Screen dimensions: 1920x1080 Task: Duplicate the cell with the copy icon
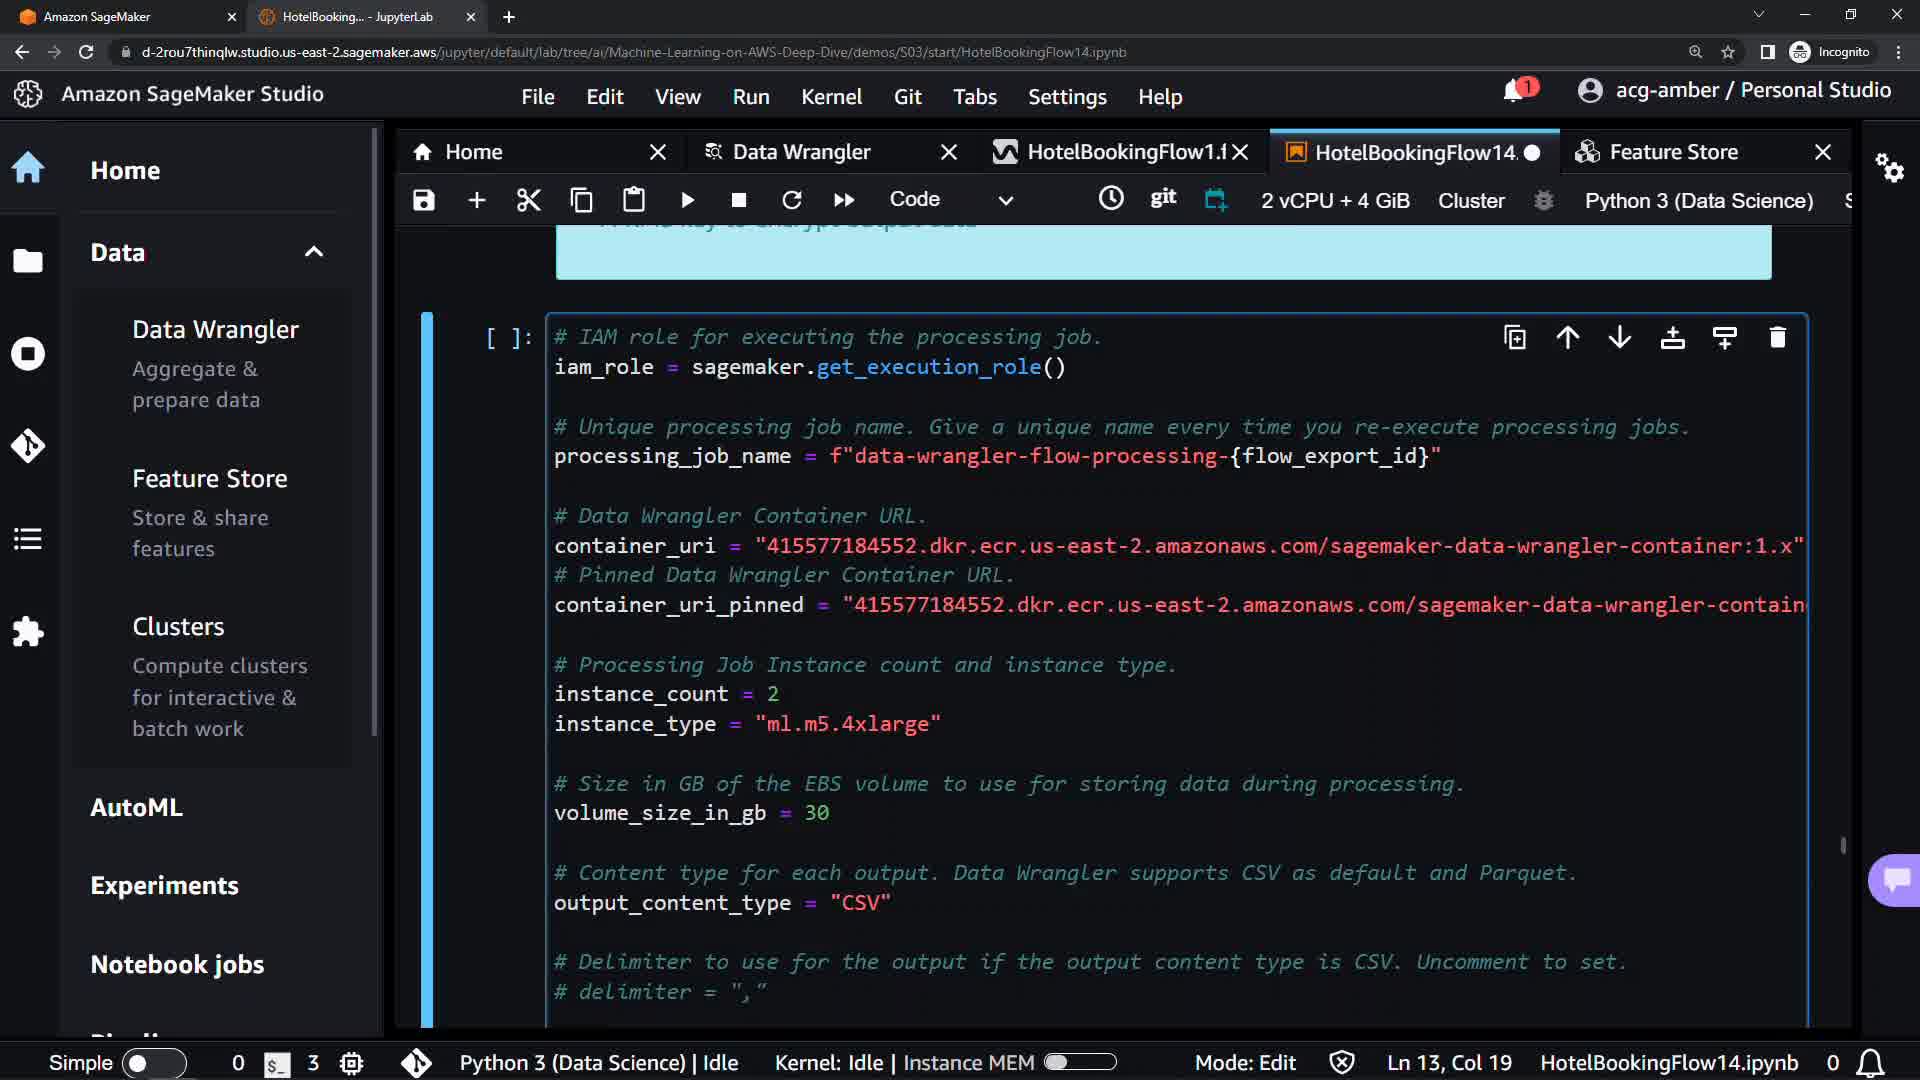(1515, 338)
